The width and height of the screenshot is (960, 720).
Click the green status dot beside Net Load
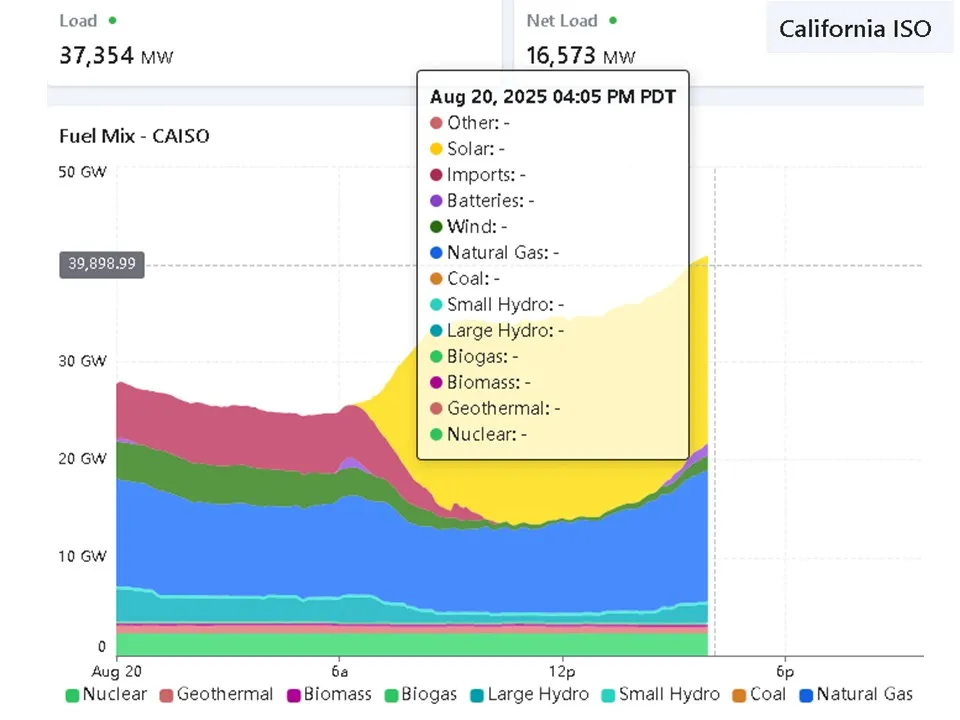(x=613, y=20)
